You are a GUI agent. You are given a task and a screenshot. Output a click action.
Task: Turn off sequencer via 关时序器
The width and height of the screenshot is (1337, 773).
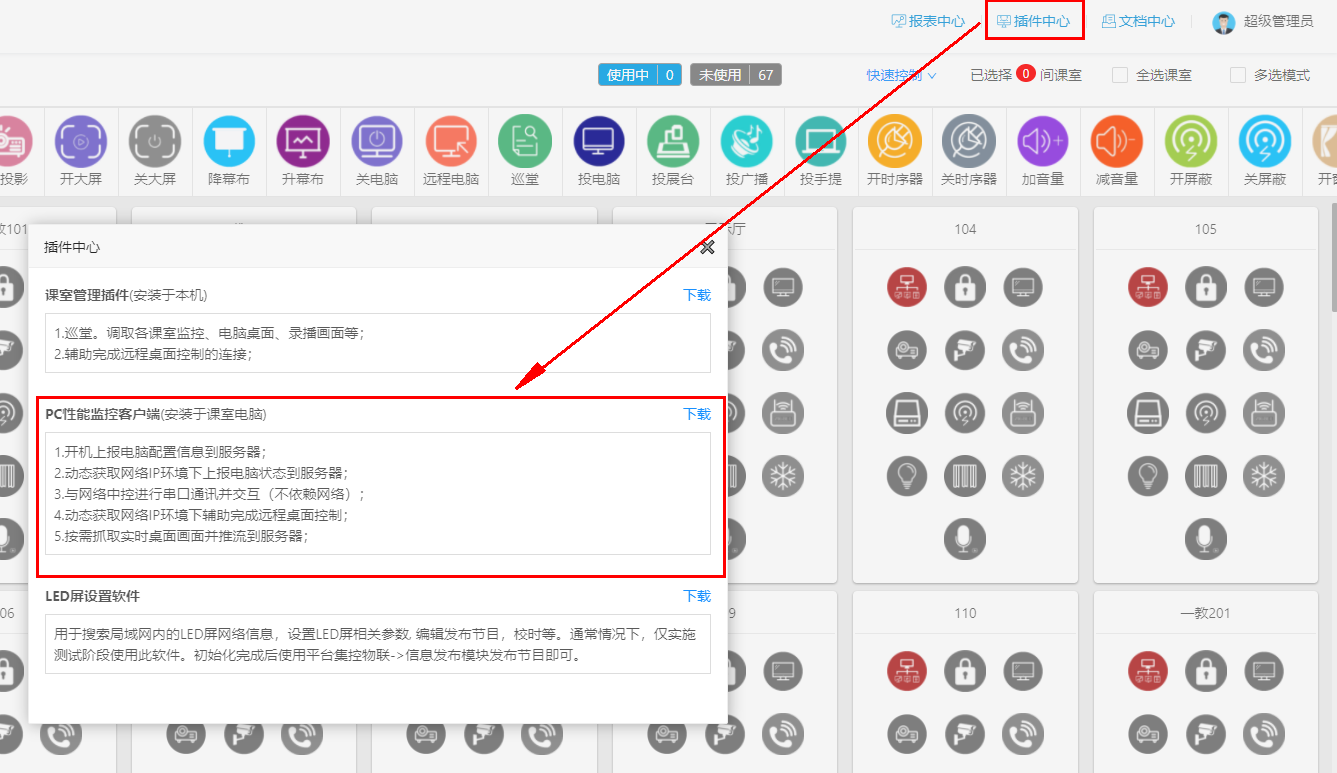tap(969, 141)
